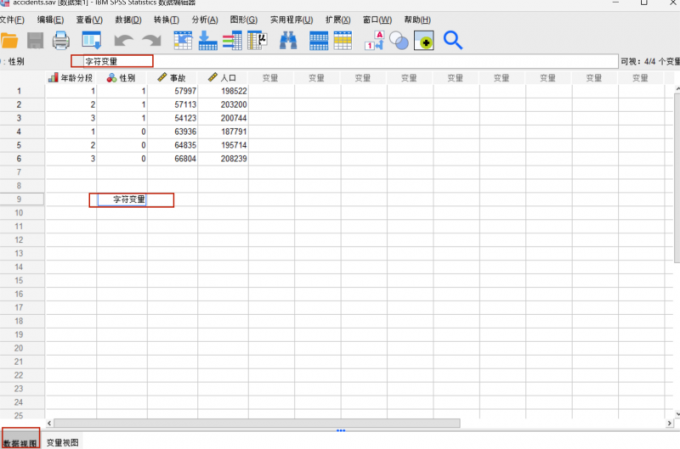The image size is (680, 449).
Task: Click the Find binoculars icon
Action: tap(288, 41)
